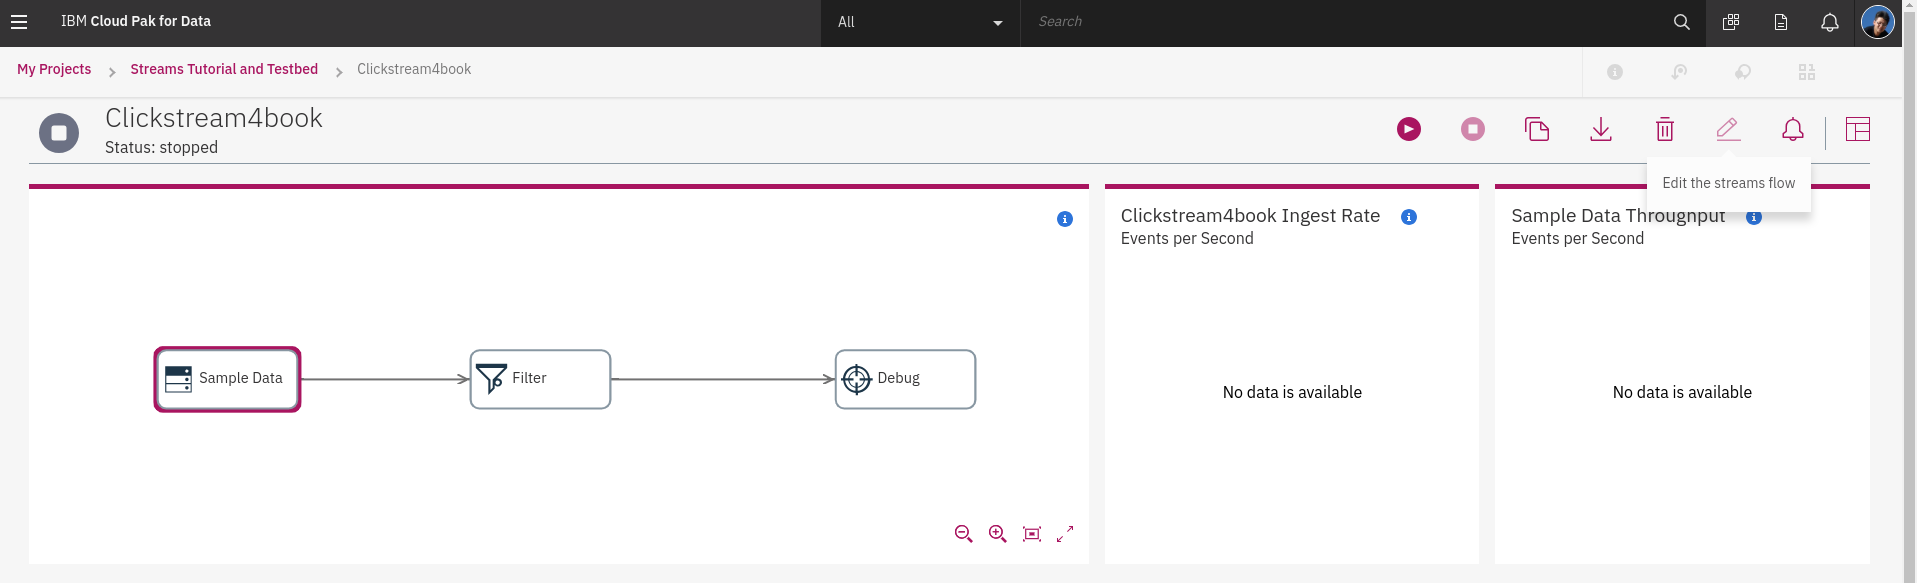Screen dimensions: 1917x583
Task: Click the IBM Cloud Pak for Data title
Action: click(x=136, y=21)
